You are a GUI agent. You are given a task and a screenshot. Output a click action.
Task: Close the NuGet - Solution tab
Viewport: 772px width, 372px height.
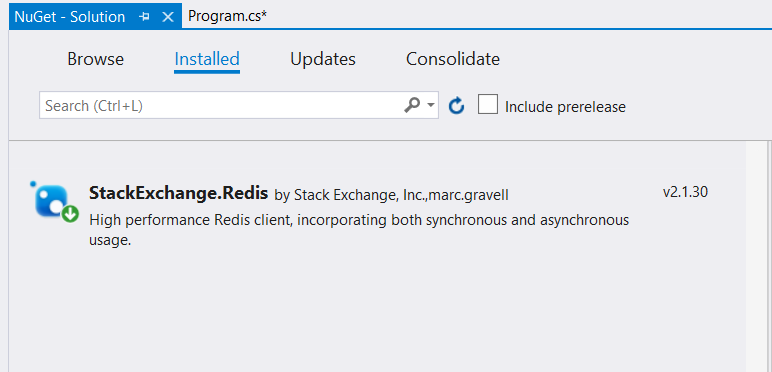coord(168,17)
